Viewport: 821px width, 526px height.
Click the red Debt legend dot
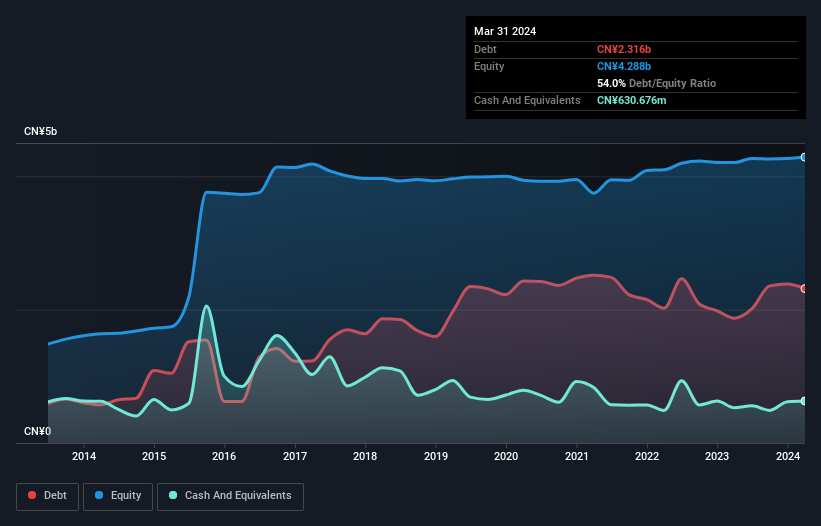click(x=32, y=495)
